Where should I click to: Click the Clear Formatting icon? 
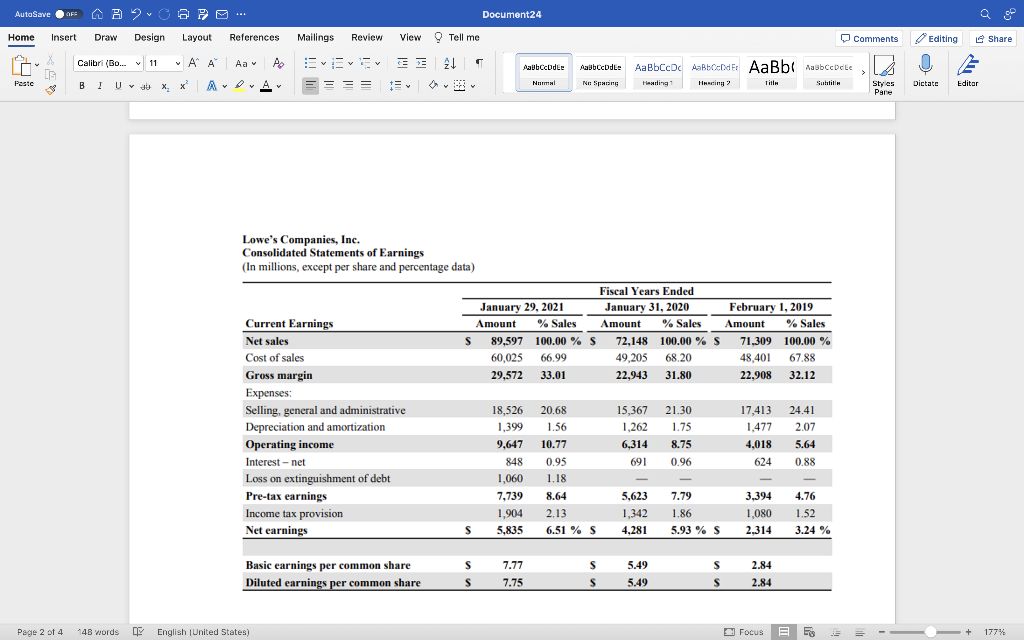(x=277, y=64)
